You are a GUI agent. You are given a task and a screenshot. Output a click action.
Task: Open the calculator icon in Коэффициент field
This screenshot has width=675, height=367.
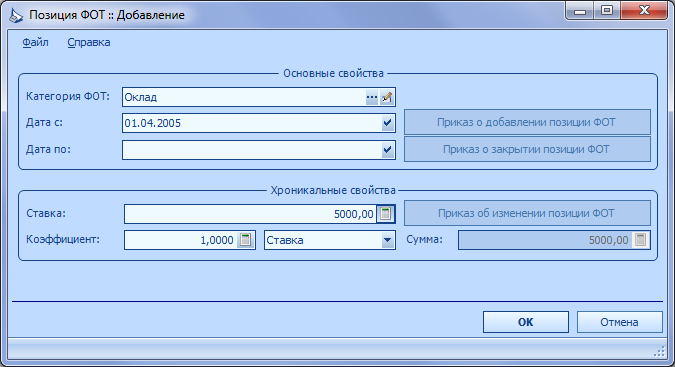pos(245,240)
